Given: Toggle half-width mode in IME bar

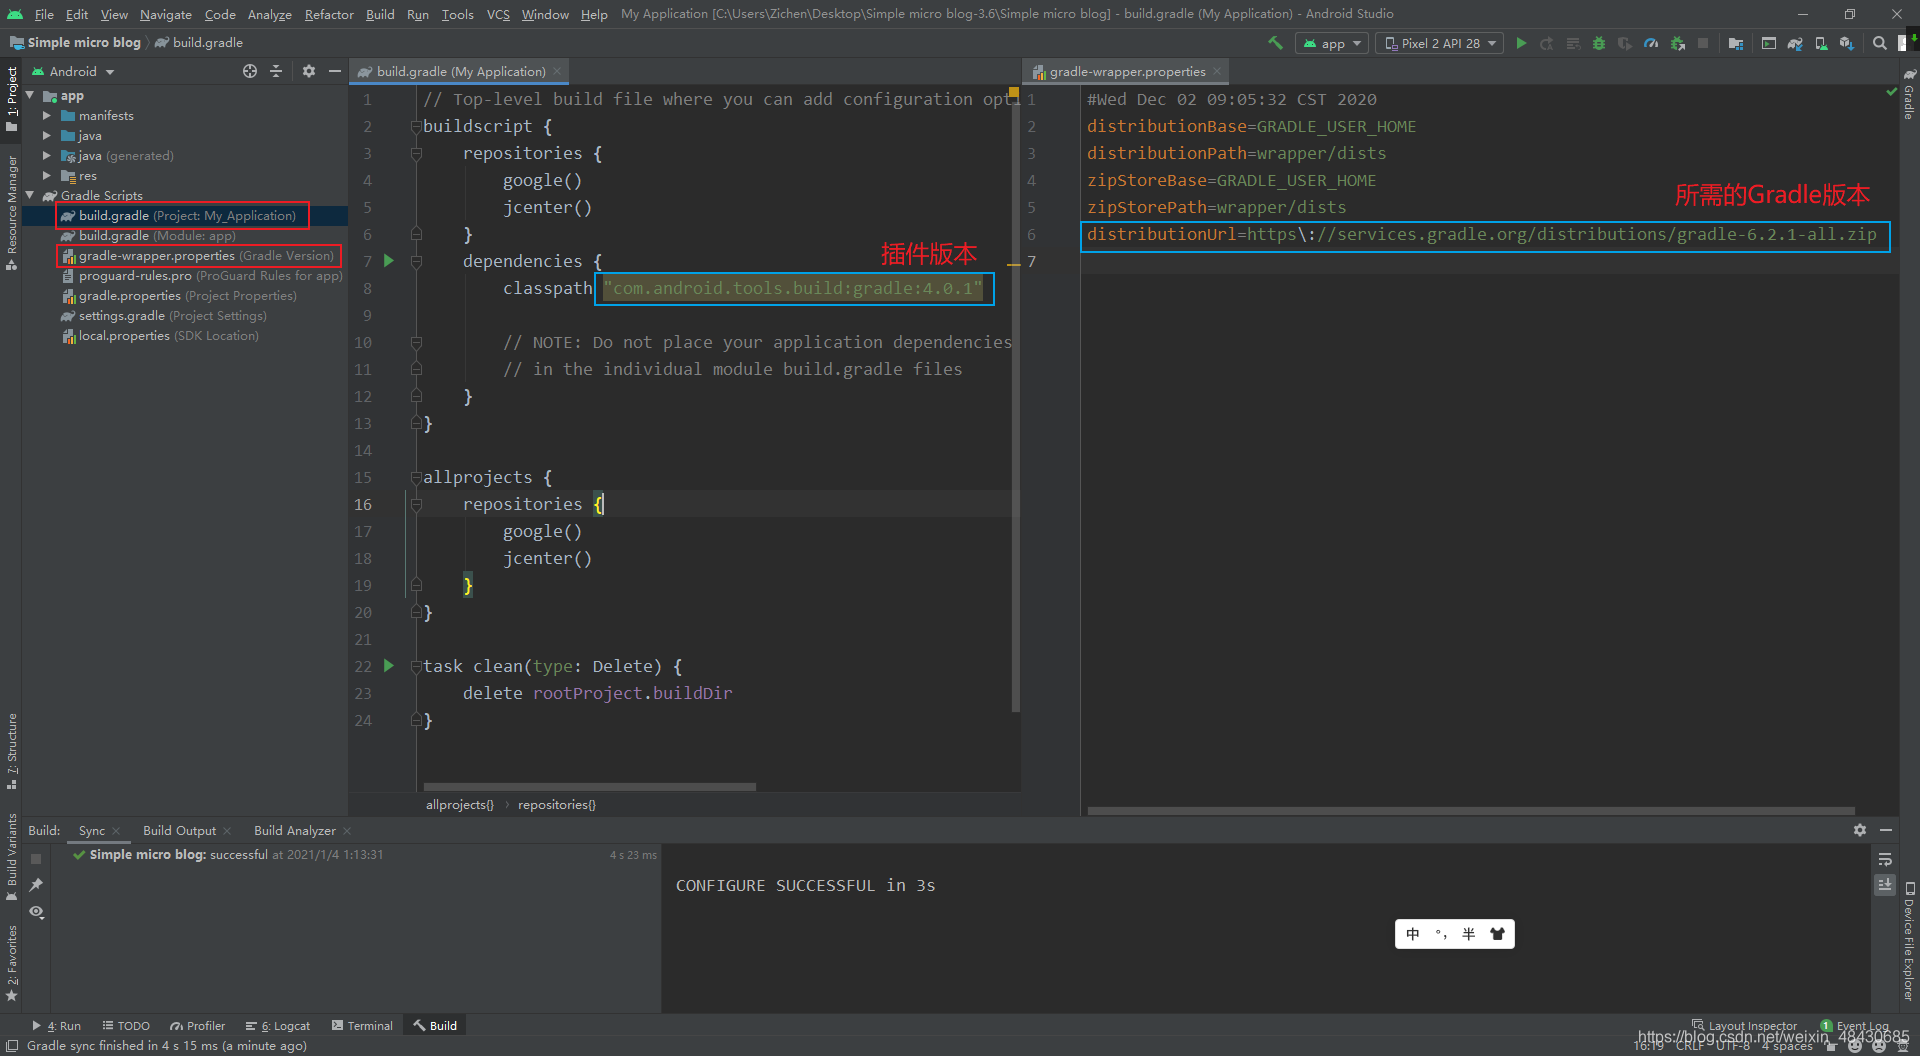Looking at the screenshot, I should coord(1469,934).
